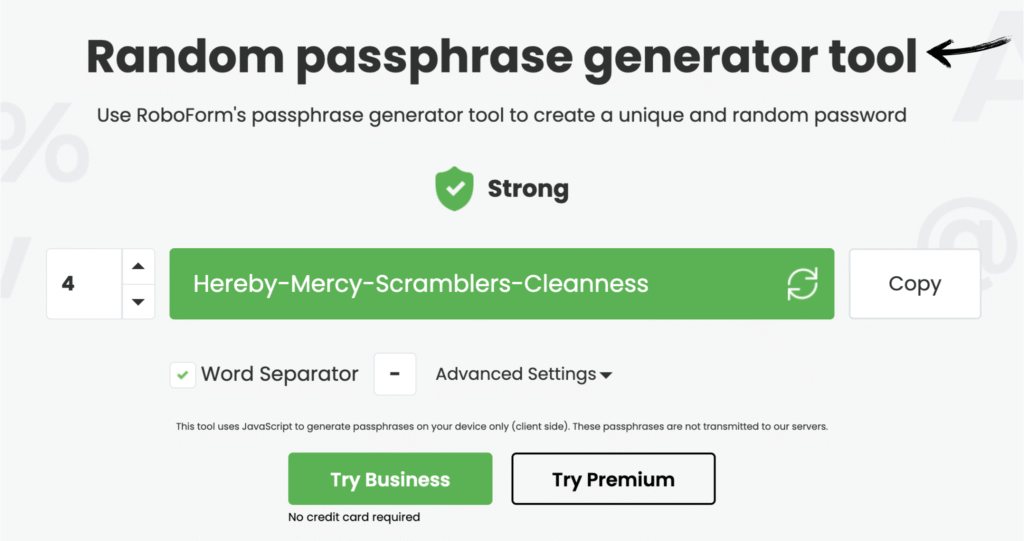
Task: Click the Random passphrase generator tool heading
Action: coord(501,56)
